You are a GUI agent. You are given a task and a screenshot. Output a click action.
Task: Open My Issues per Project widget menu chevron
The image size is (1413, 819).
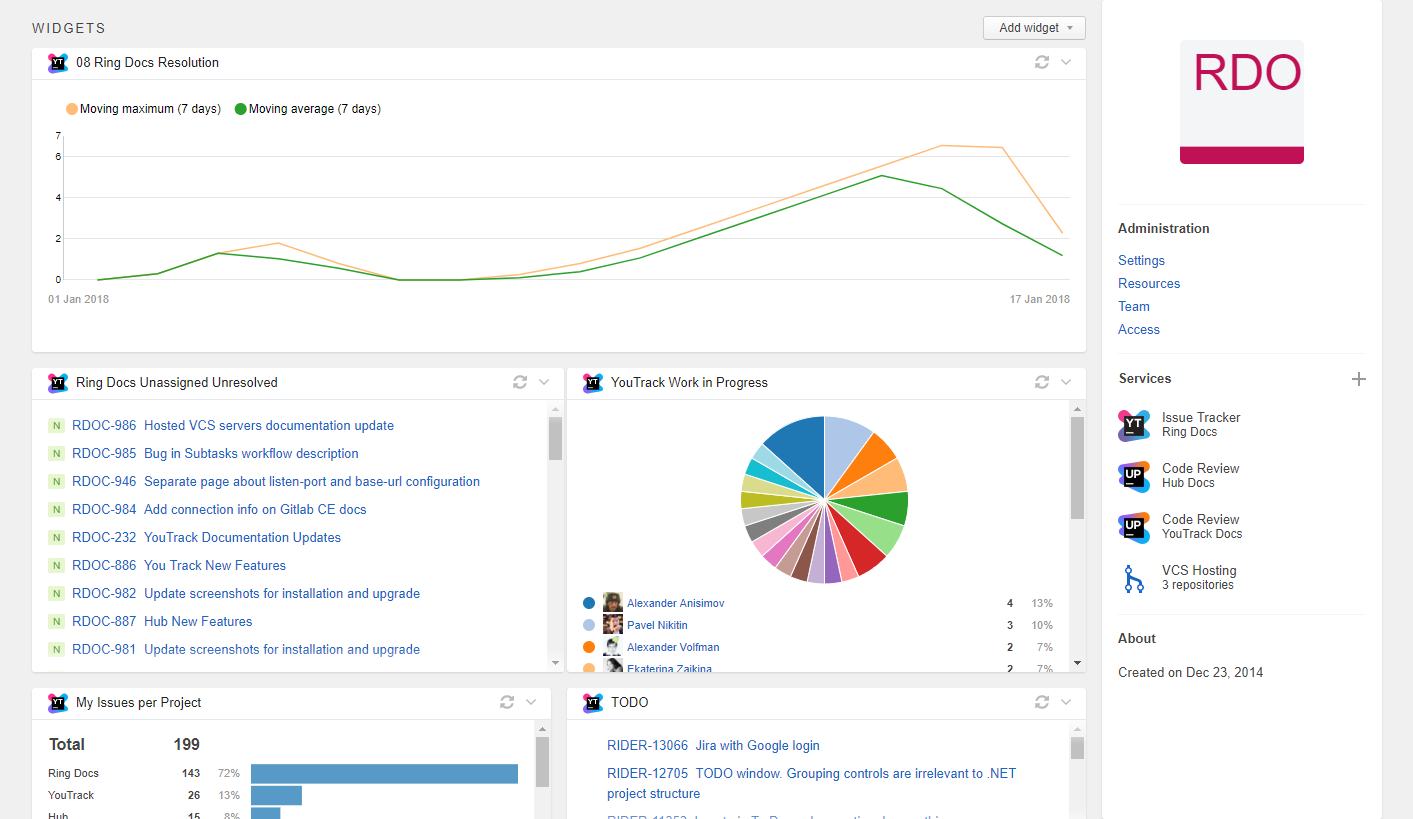coord(531,702)
